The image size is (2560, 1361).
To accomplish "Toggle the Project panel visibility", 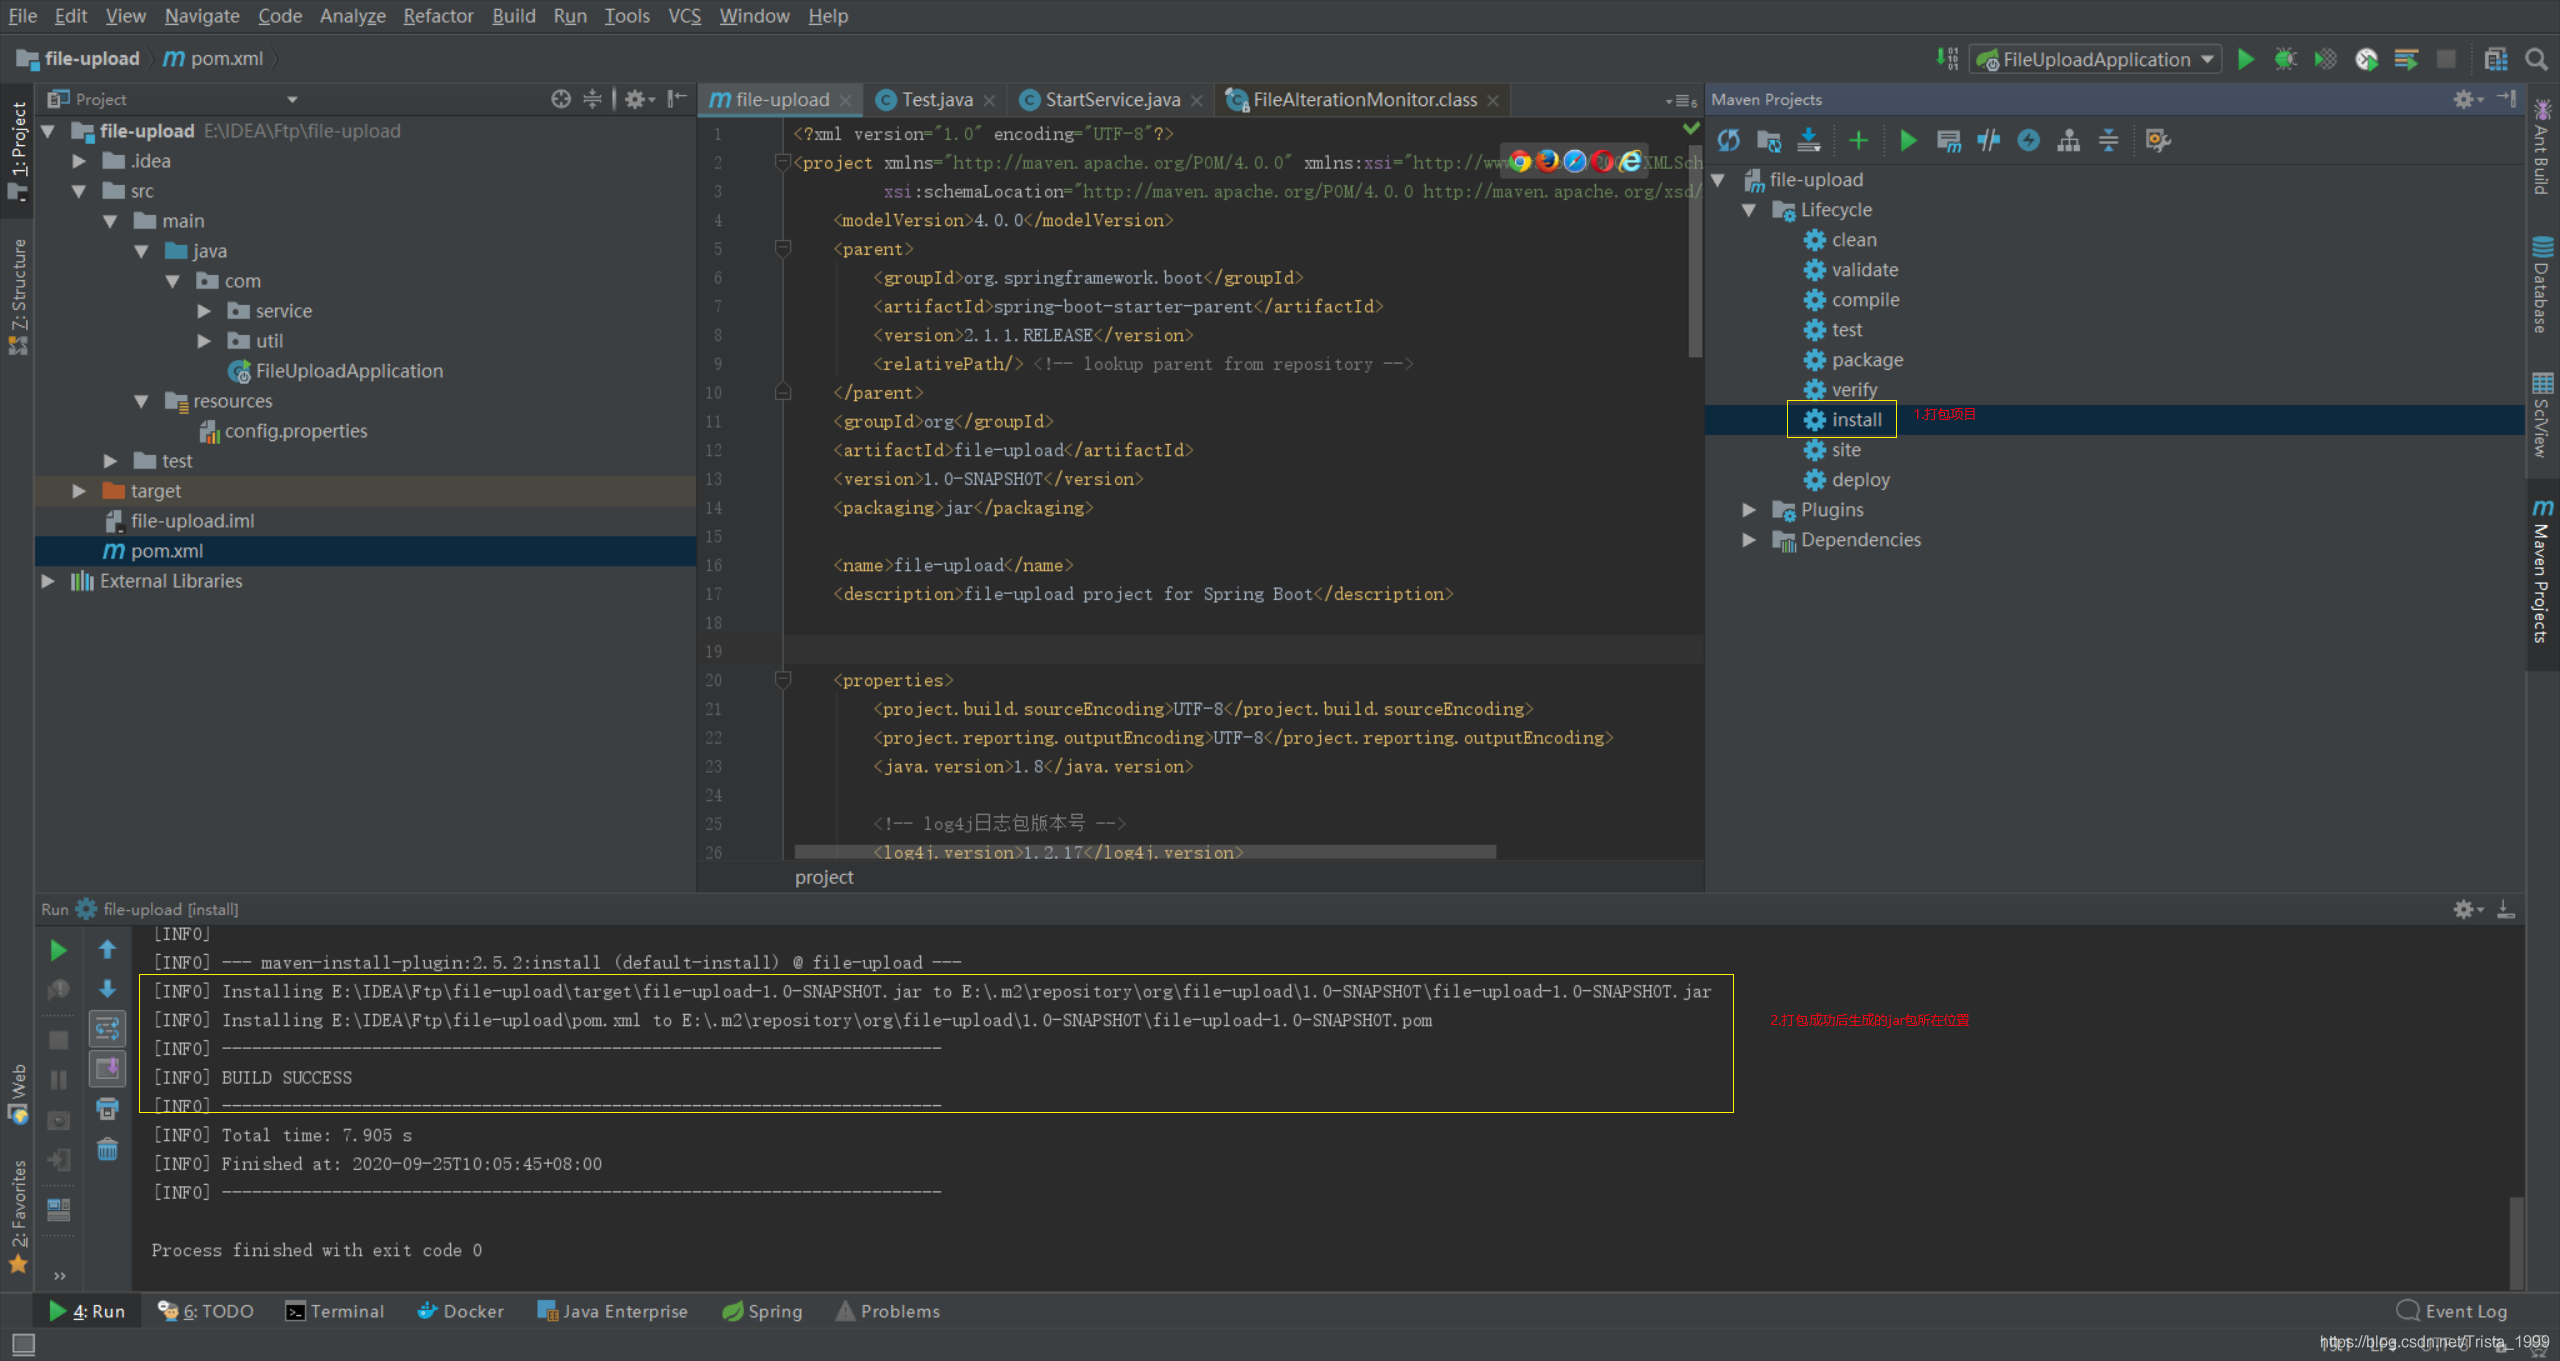I will (x=15, y=137).
